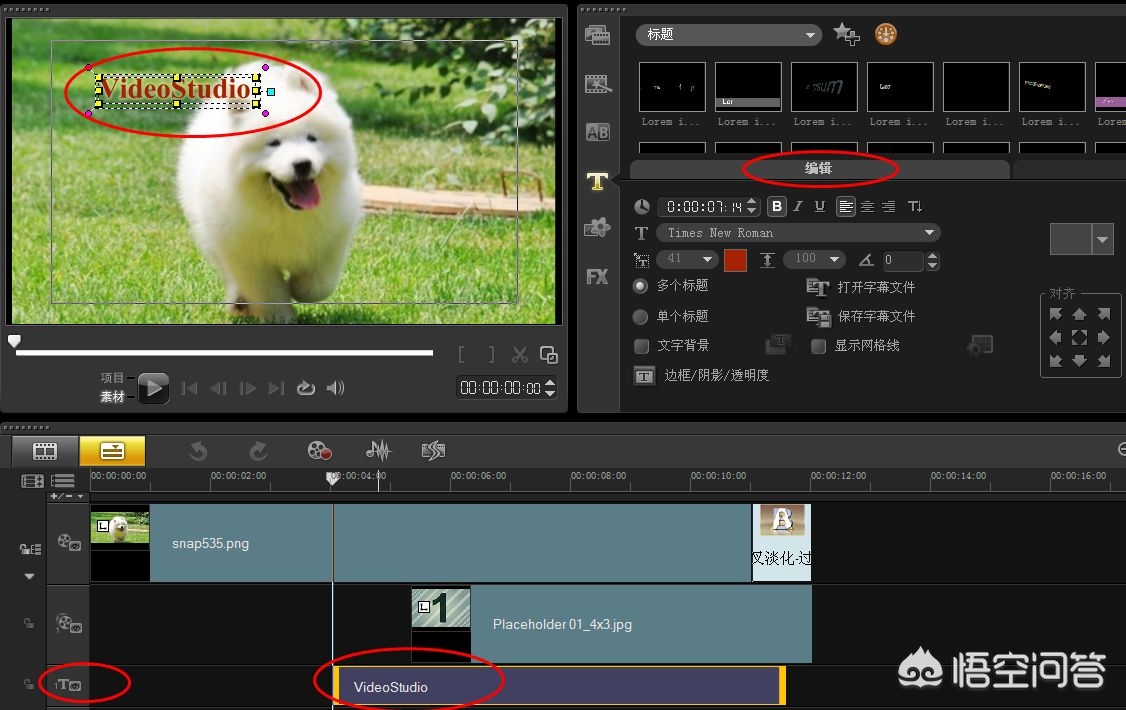1126x710 pixels.
Task: Toggle repeat playback
Action: click(x=306, y=388)
